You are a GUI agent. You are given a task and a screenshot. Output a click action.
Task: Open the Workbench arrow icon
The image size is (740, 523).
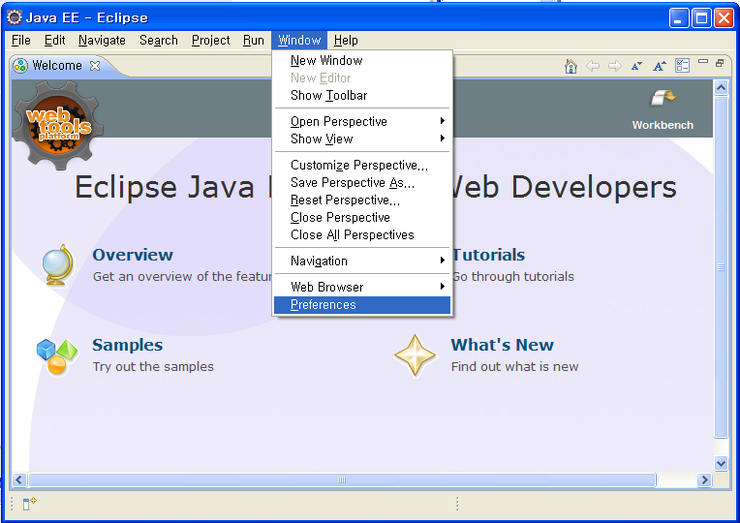(x=662, y=98)
